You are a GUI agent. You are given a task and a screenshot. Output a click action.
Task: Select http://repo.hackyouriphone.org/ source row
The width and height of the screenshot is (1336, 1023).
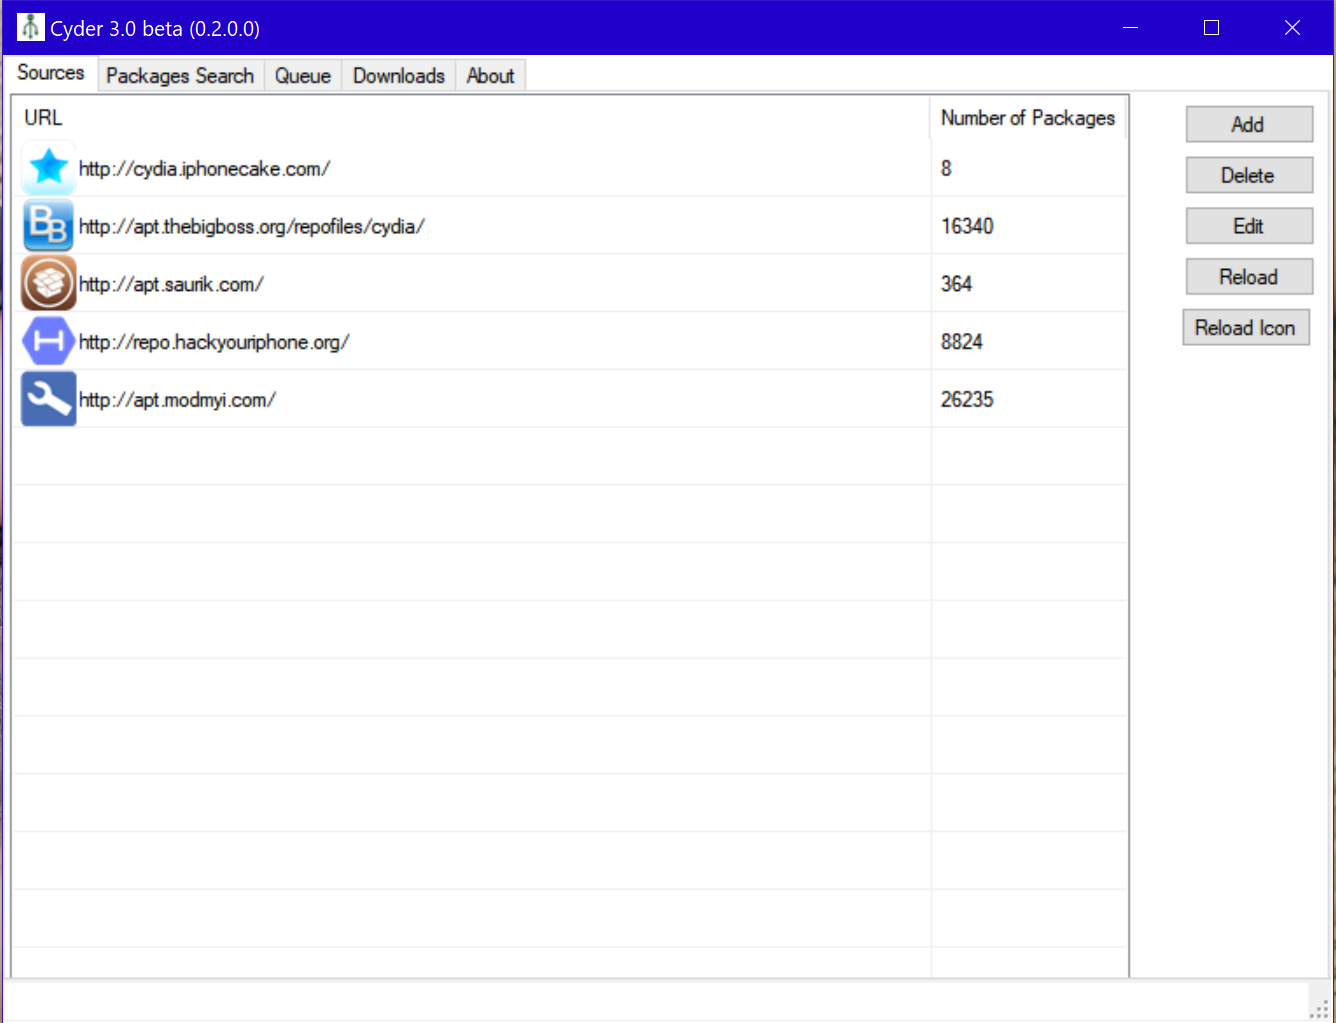570,342
